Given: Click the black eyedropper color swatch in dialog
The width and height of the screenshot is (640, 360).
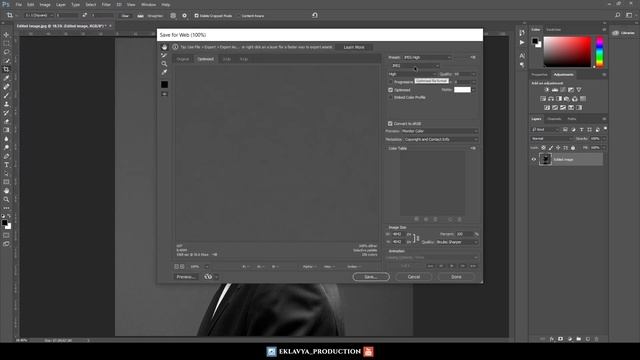Looking at the screenshot, I should pos(164,84).
